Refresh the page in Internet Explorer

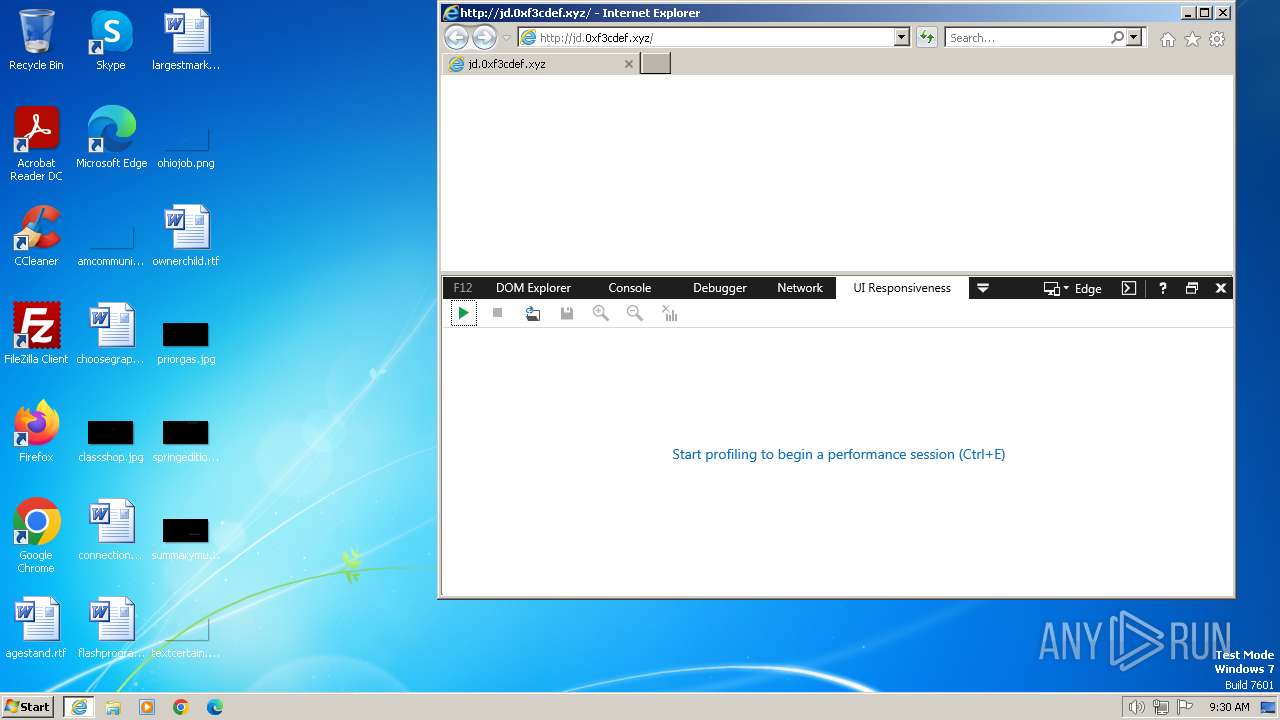pyautogui.click(x=927, y=38)
